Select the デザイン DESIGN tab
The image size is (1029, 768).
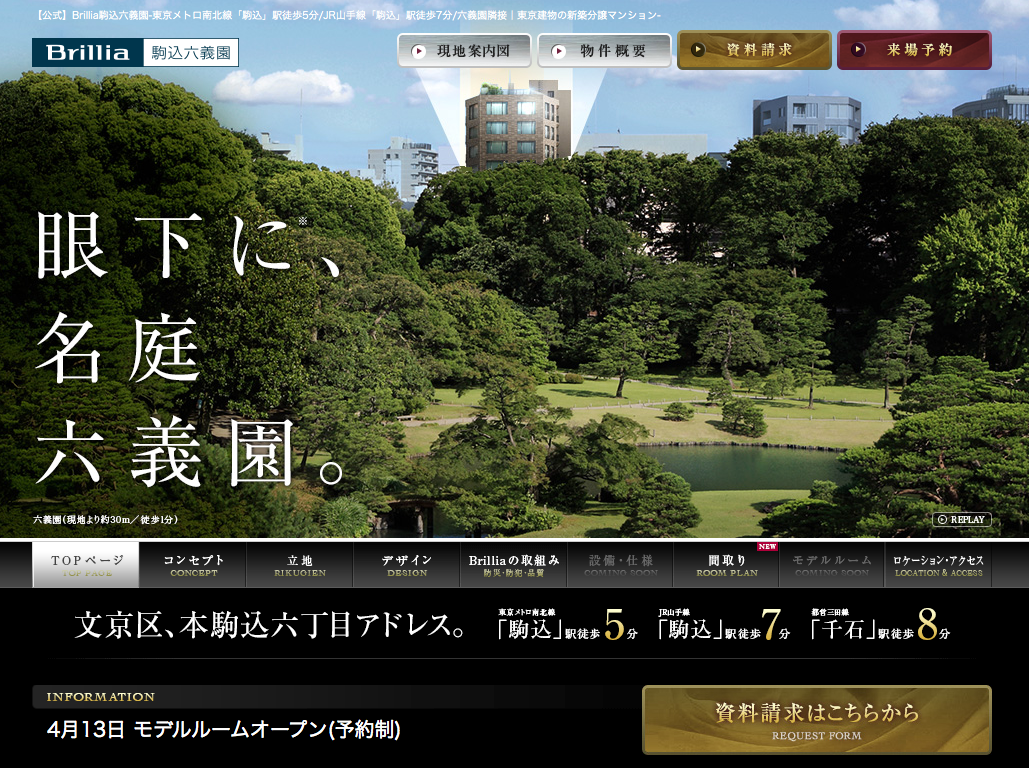pos(406,565)
